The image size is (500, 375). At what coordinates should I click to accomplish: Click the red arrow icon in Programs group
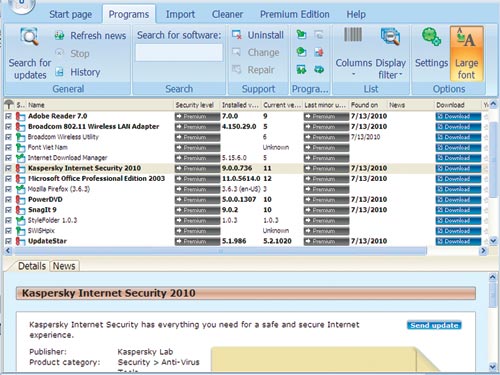(319, 52)
